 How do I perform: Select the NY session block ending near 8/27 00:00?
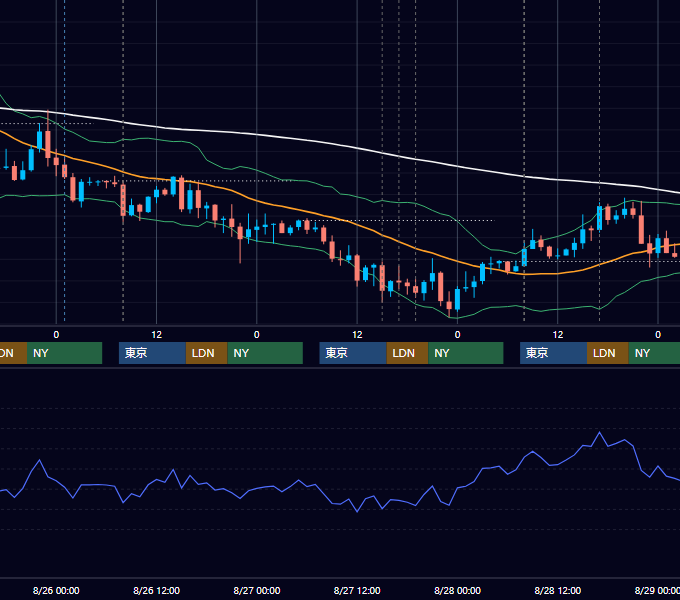pyautogui.click(x=265, y=353)
